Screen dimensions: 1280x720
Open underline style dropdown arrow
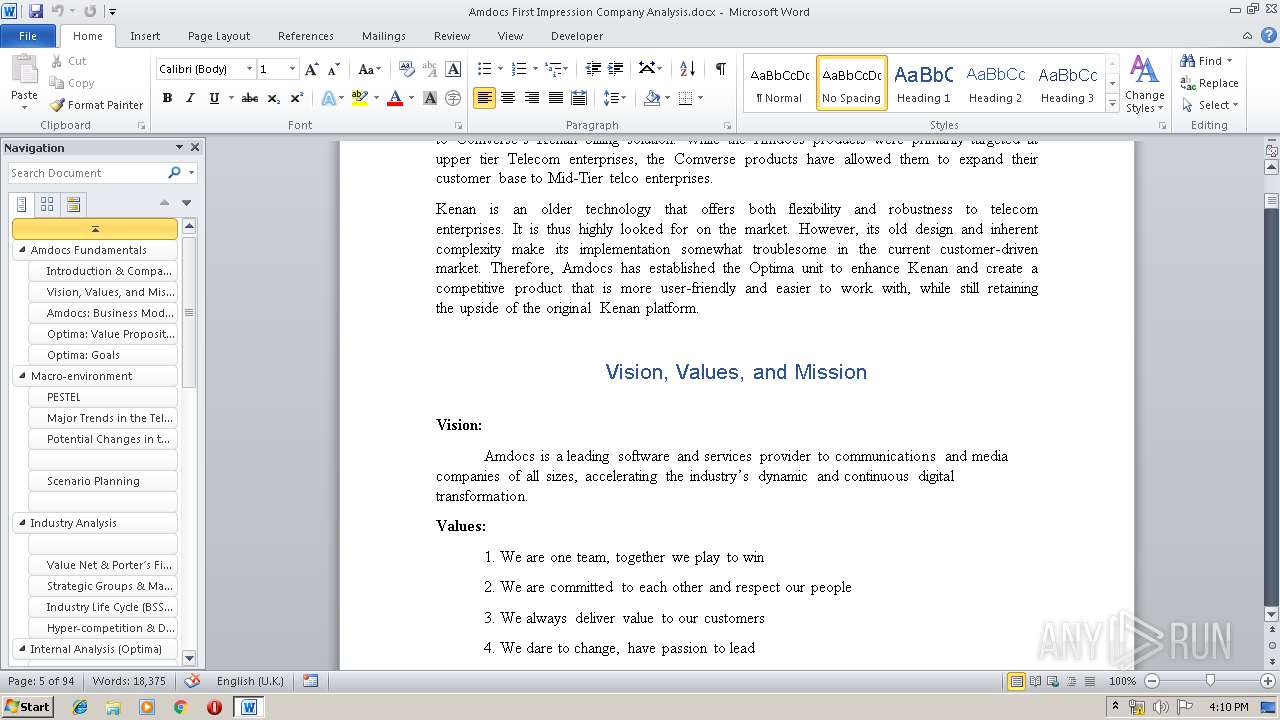coord(231,98)
